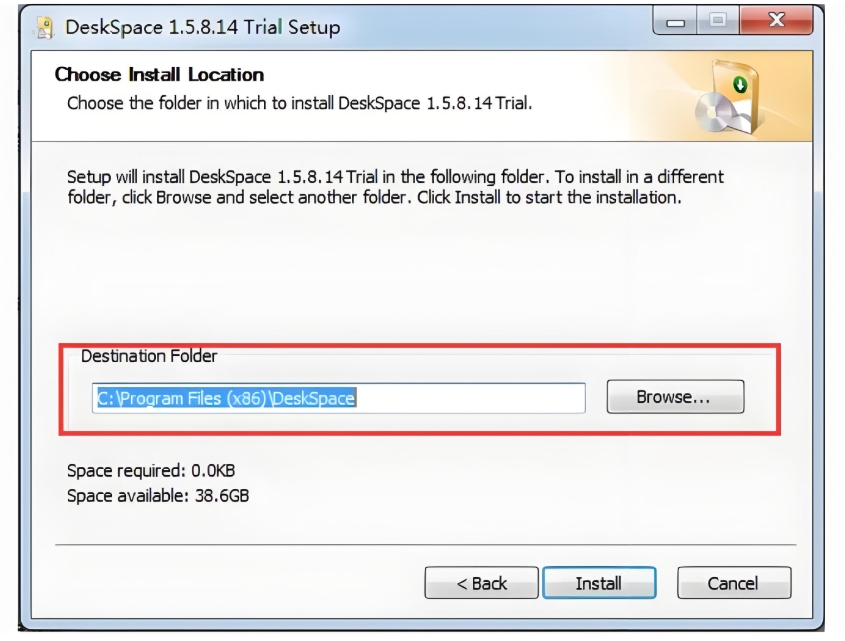The width and height of the screenshot is (845, 641).
Task: Click the window title 'DeskSpace 1.5.8.14 Trial Setup'
Action: click(202, 27)
